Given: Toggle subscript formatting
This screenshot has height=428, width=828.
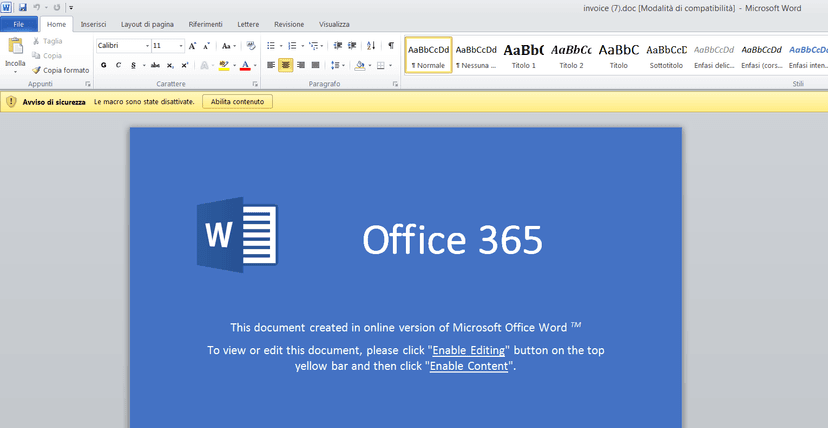Looking at the screenshot, I should point(170,65).
